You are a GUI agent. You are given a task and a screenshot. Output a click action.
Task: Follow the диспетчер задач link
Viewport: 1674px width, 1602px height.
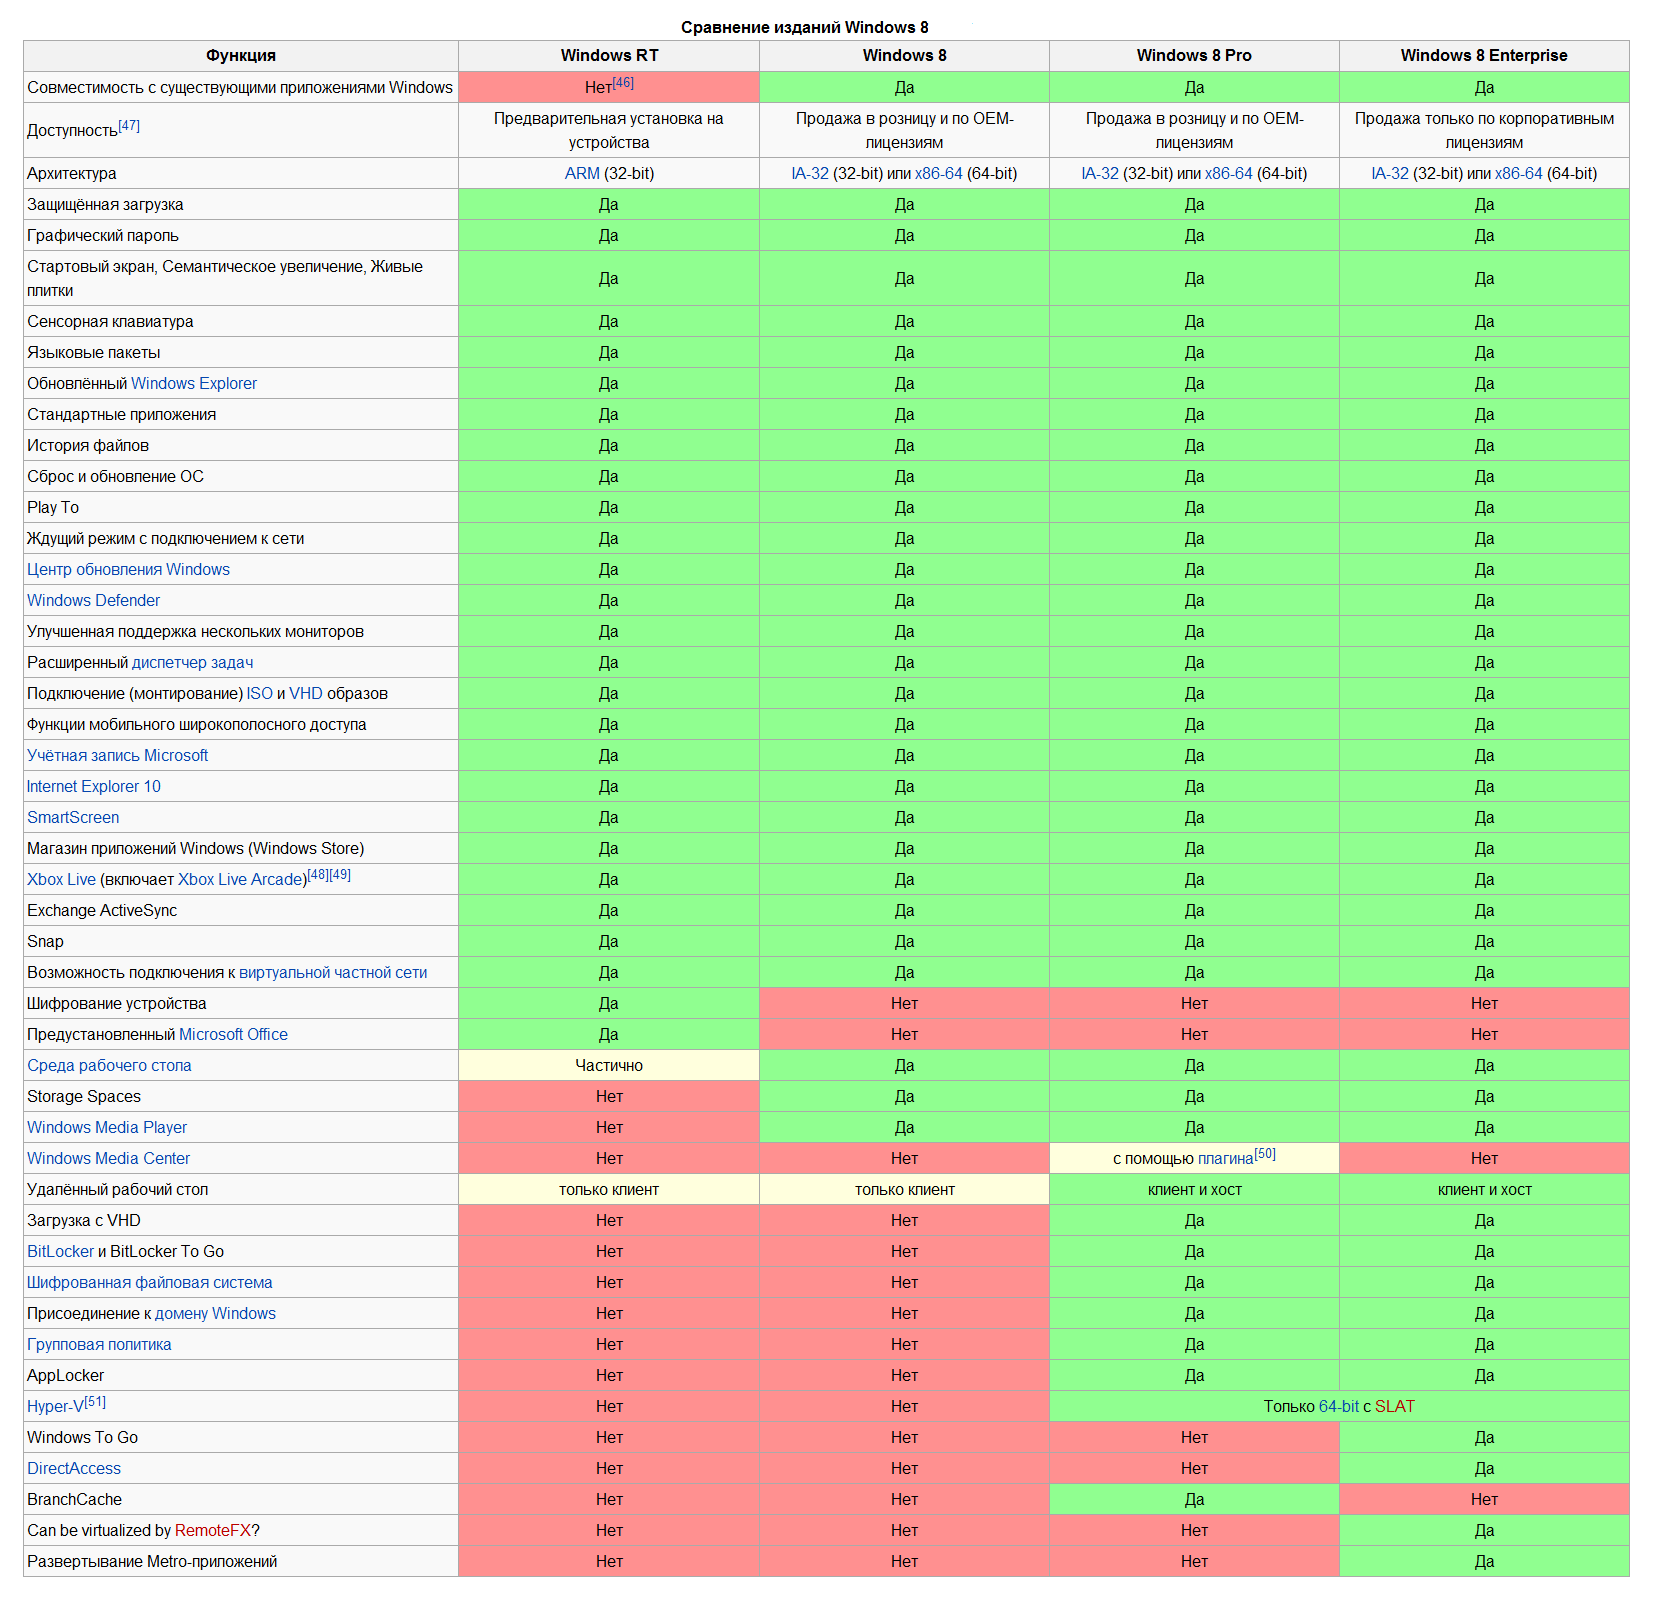pos(192,662)
